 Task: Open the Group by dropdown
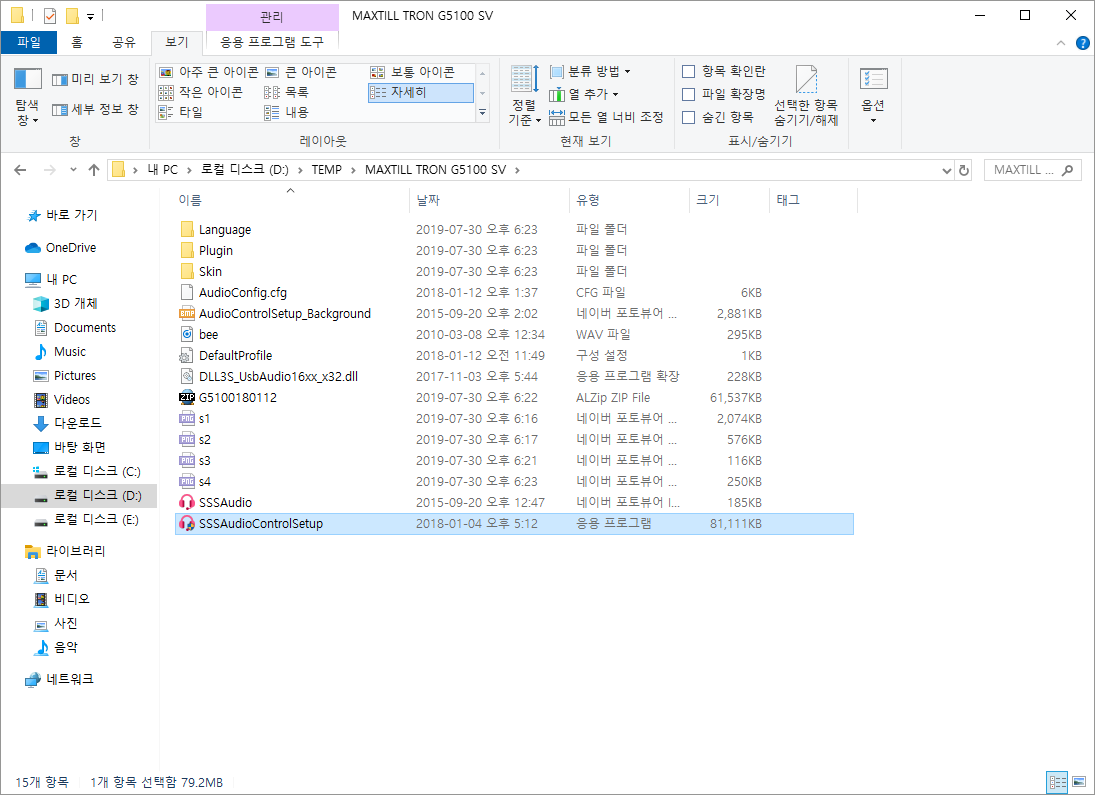click(590, 71)
